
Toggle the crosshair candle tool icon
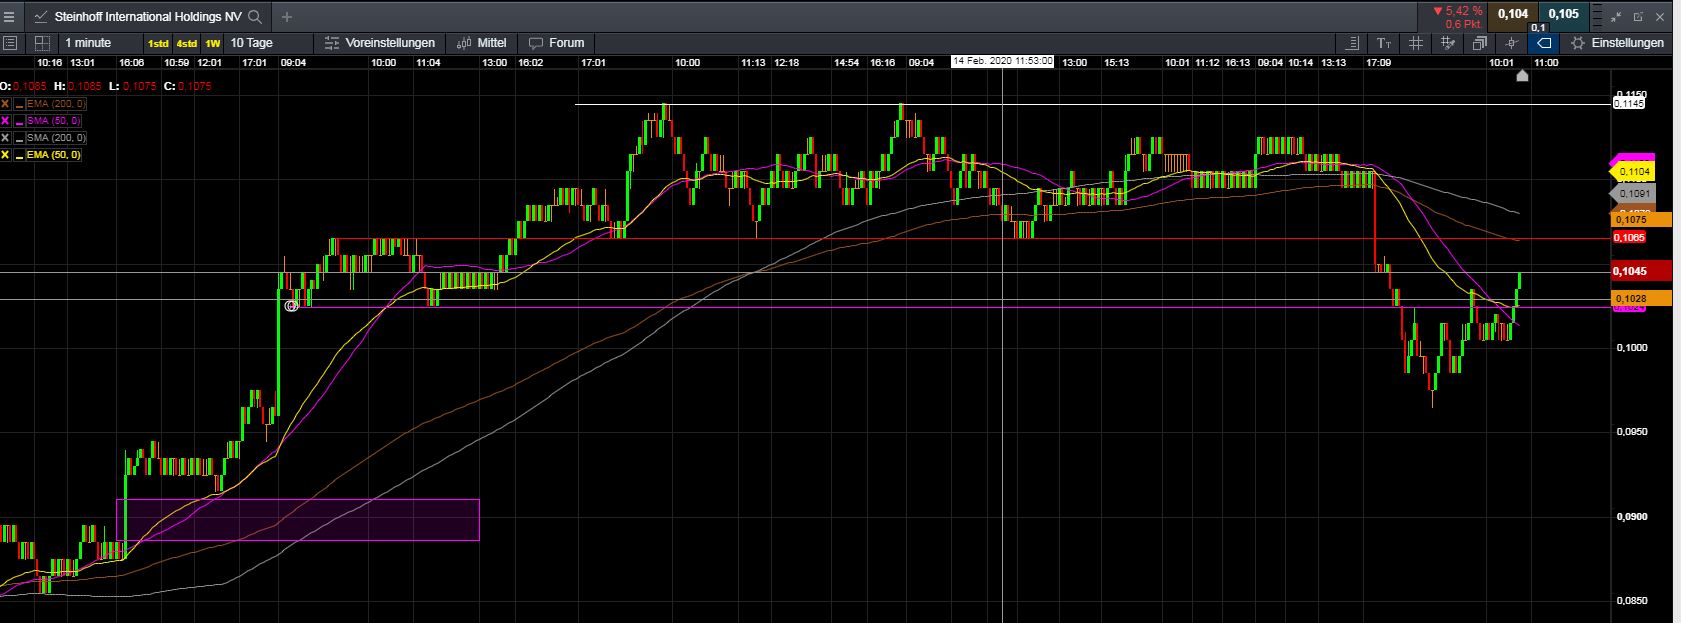pyautogui.click(x=1511, y=43)
